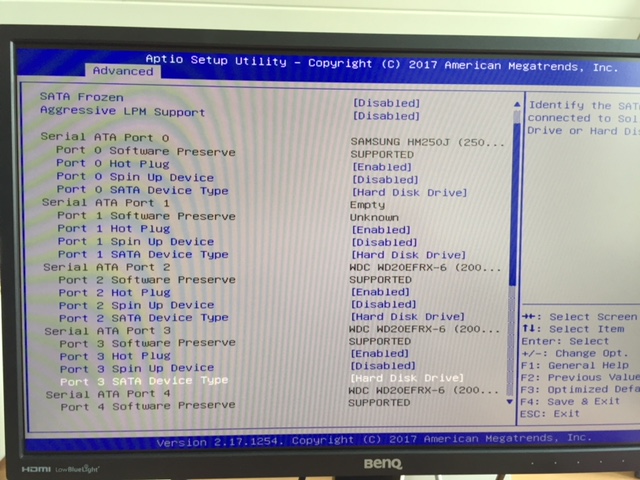Open Port 2 SATA Device Type option
This screenshot has width=640, height=480.
click(x=408, y=317)
